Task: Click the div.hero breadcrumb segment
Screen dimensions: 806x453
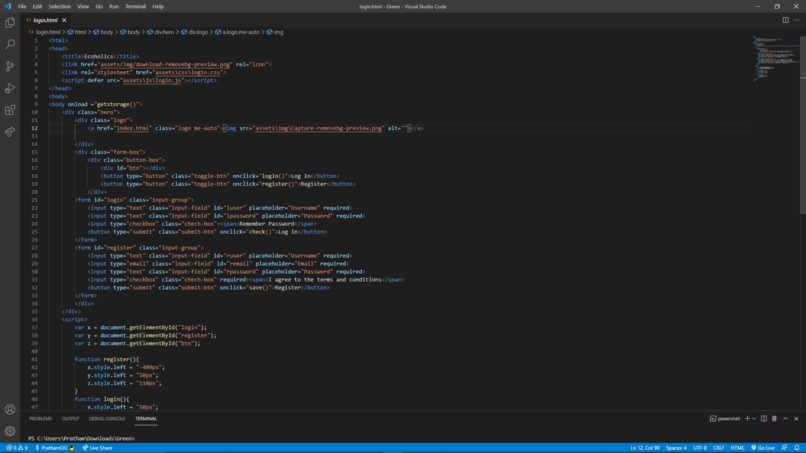Action: tap(160, 32)
